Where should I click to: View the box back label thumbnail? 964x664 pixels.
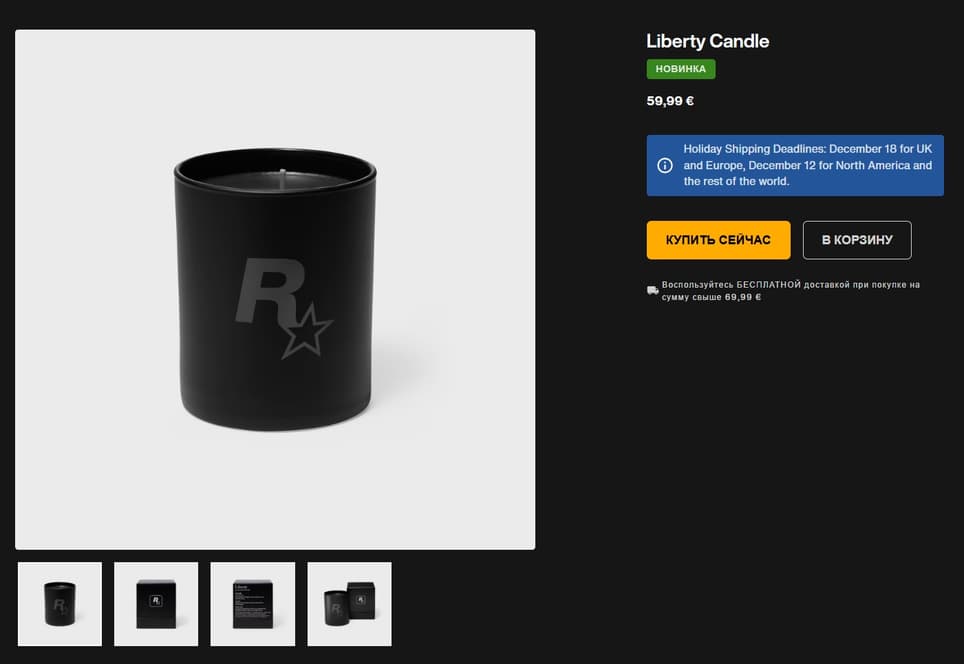point(253,604)
